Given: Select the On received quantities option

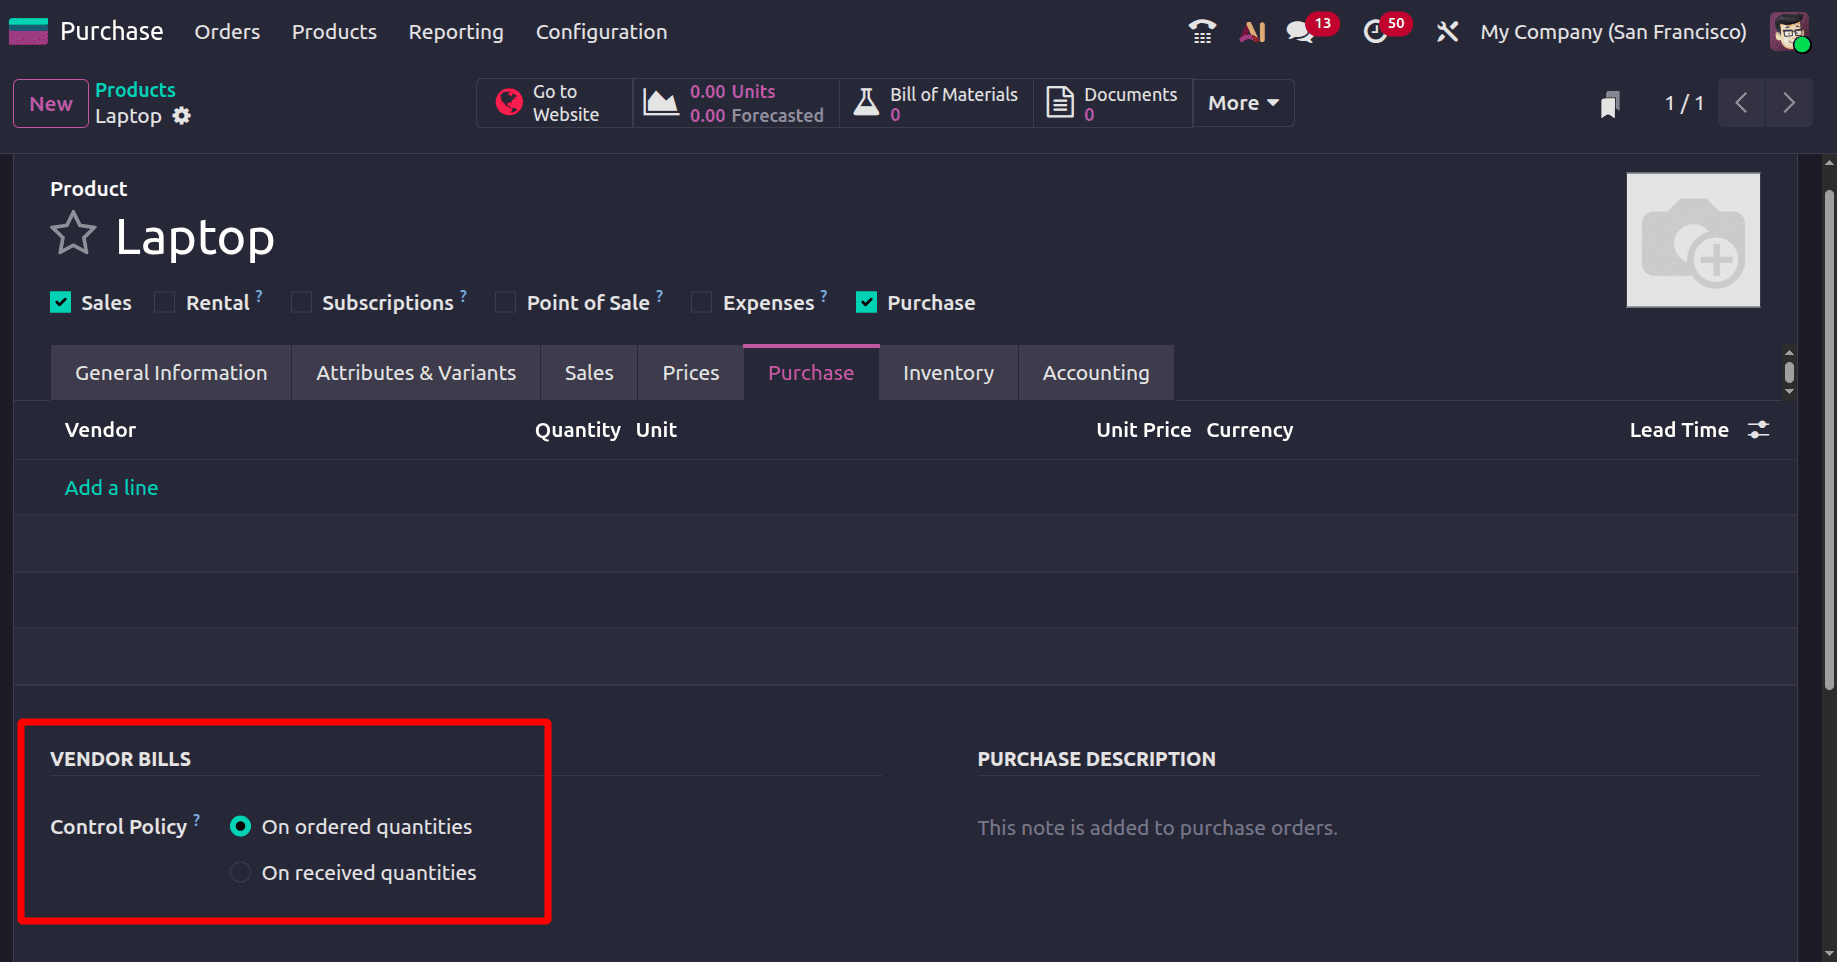Looking at the screenshot, I should [x=240, y=872].
